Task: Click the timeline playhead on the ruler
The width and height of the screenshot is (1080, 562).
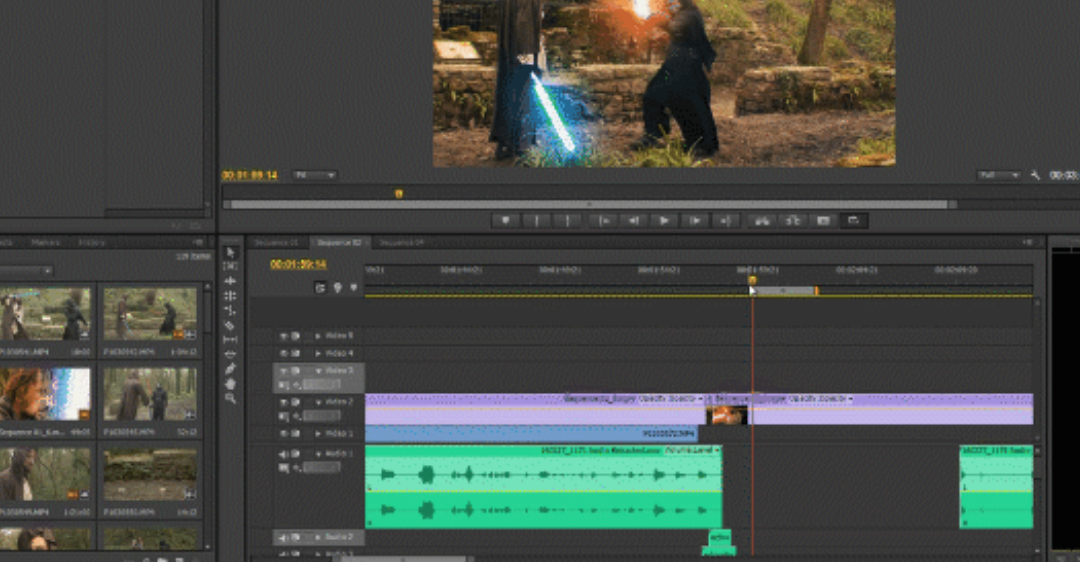Action: pos(752,280)
